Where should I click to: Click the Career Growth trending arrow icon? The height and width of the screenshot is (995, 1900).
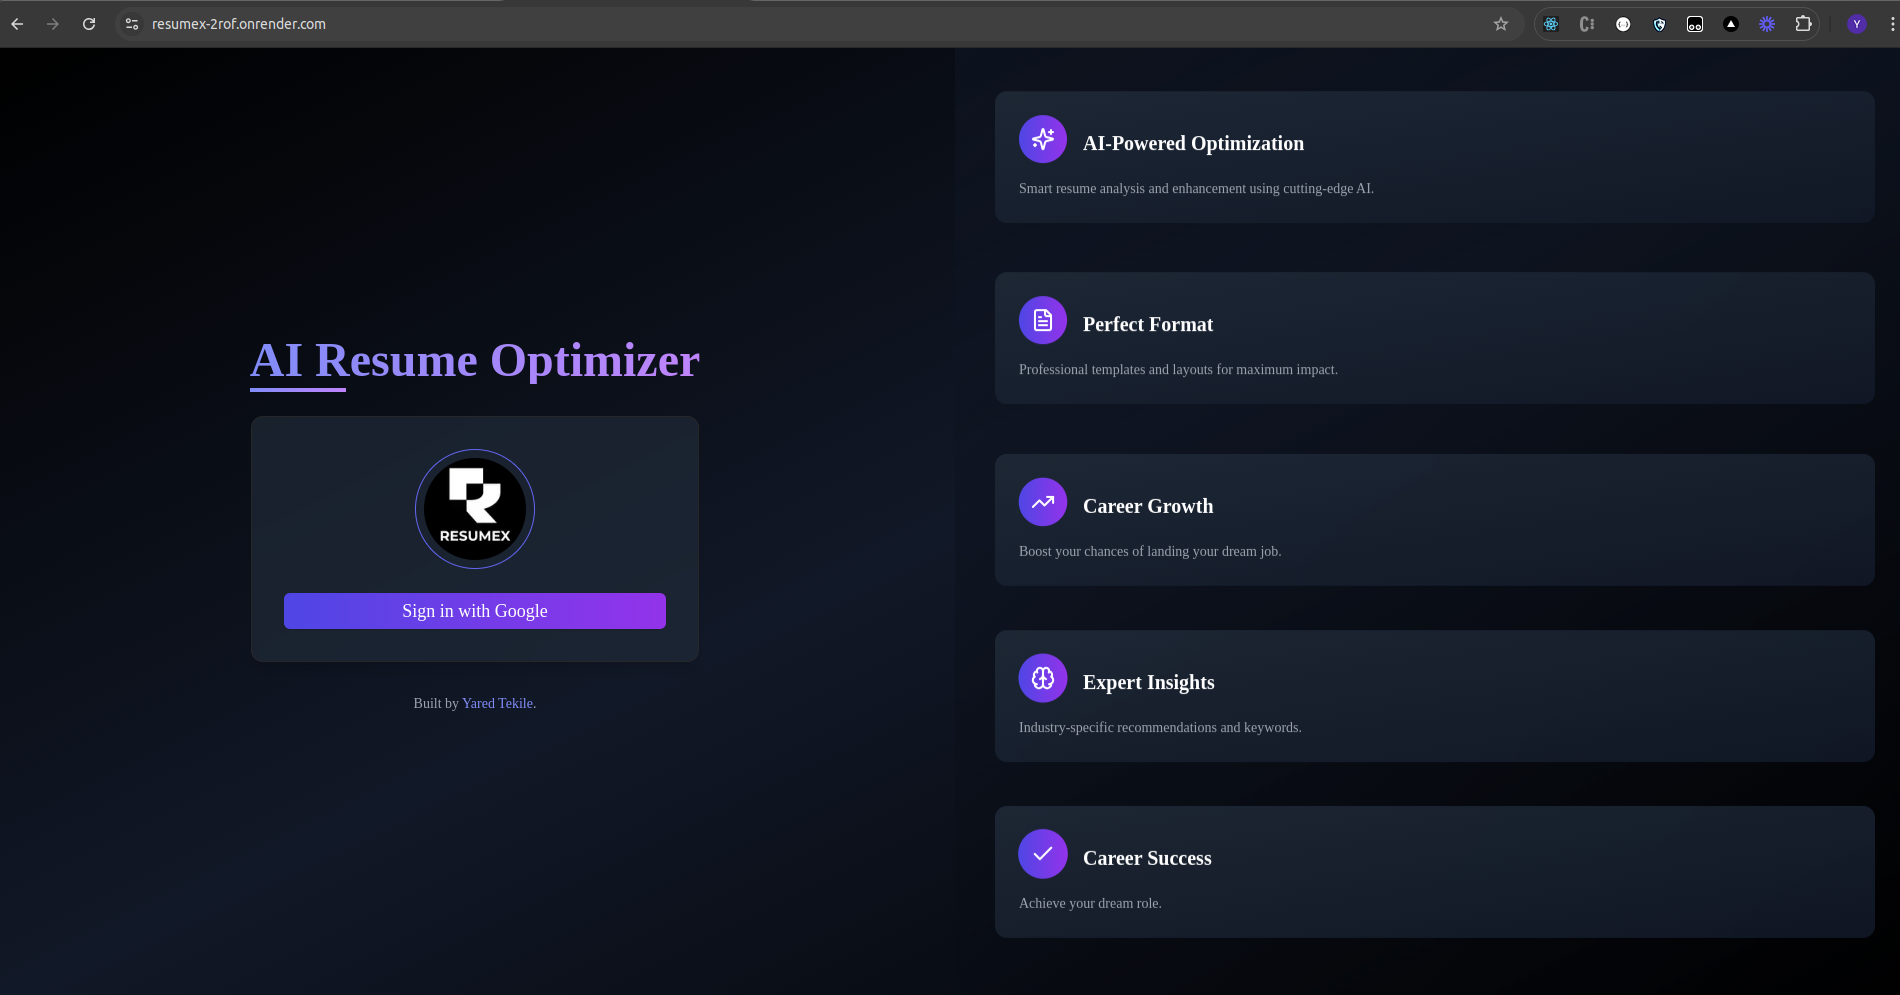pyautogui.click(x=1043, y=502)
